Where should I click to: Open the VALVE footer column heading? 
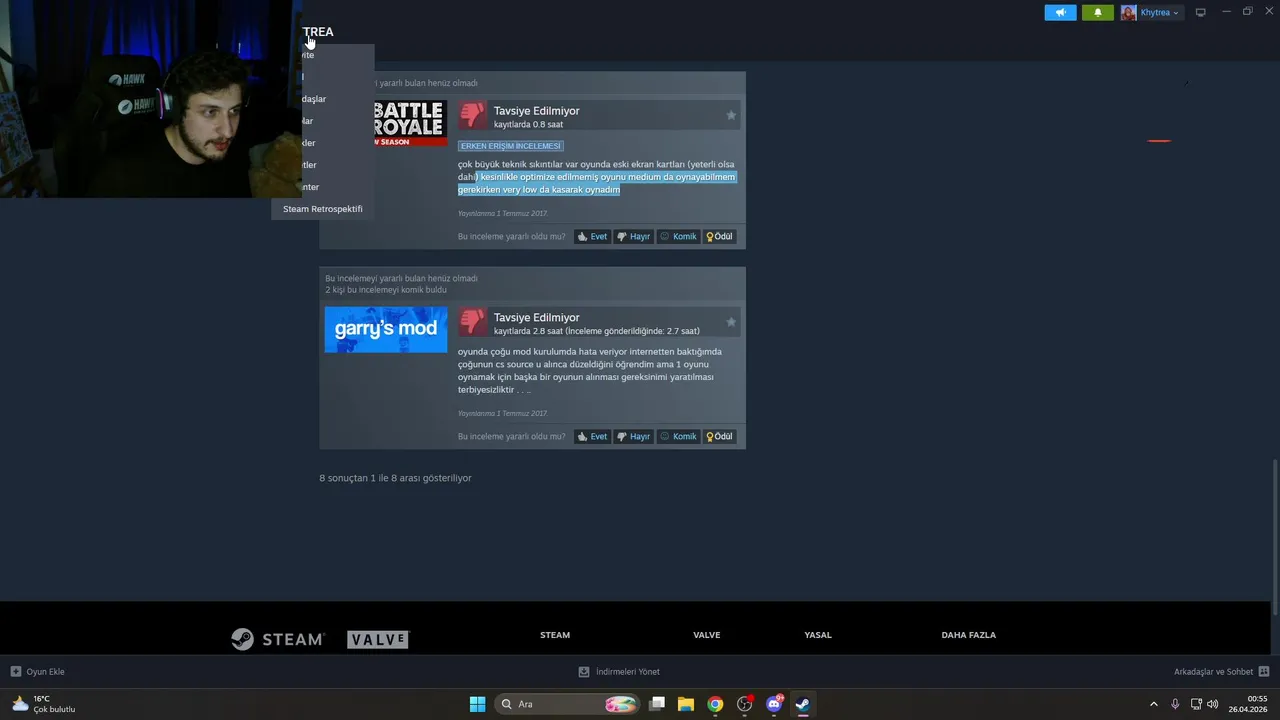[x=706, y=635]
